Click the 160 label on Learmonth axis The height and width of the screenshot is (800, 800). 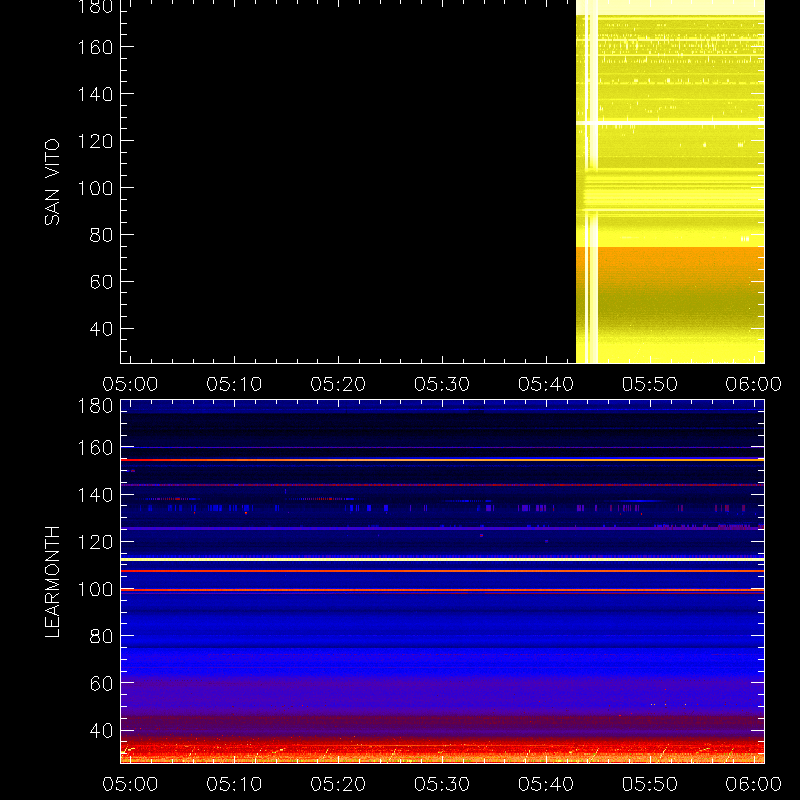95,448
